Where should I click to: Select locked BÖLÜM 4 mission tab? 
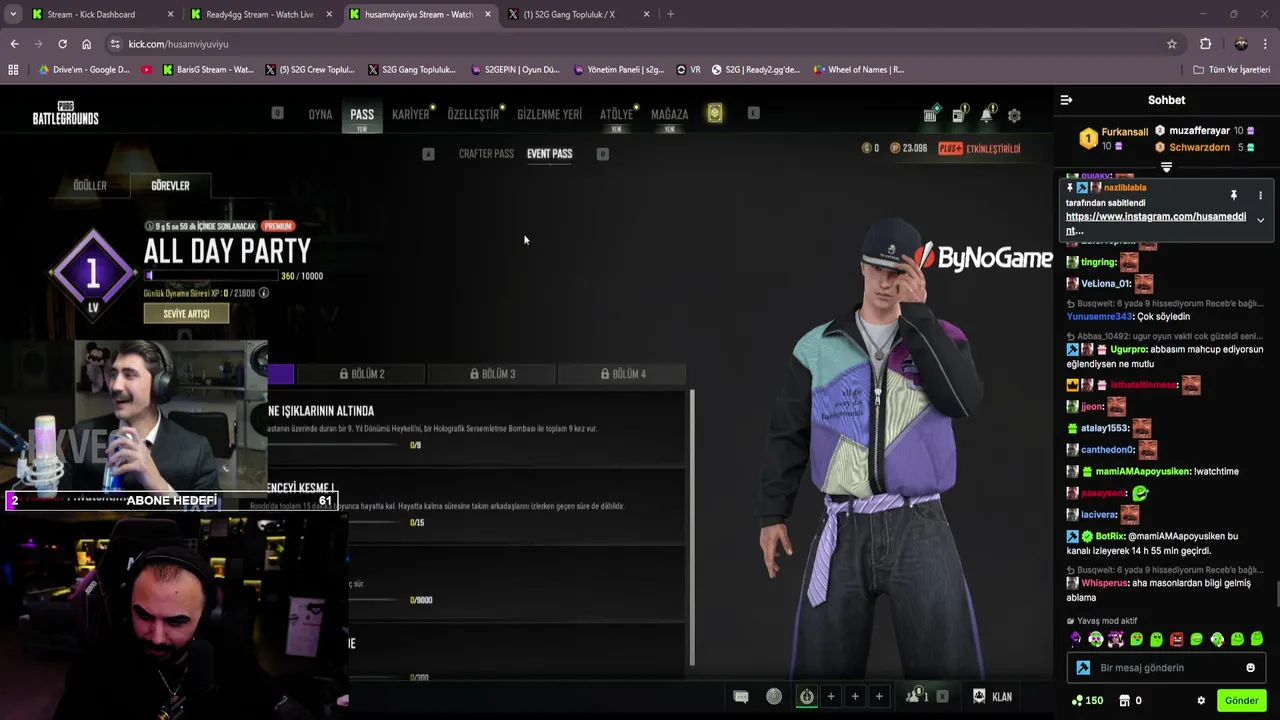click(x=622, y=374)
